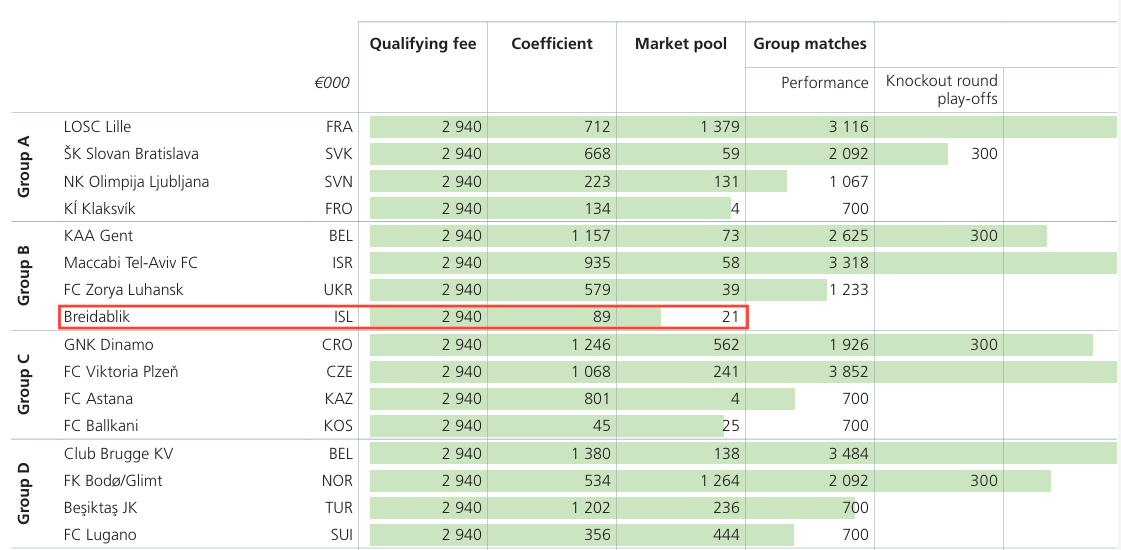Click the Breidablik club name
This screenshot has height=550, width=1121.
[x=97, y=316]
